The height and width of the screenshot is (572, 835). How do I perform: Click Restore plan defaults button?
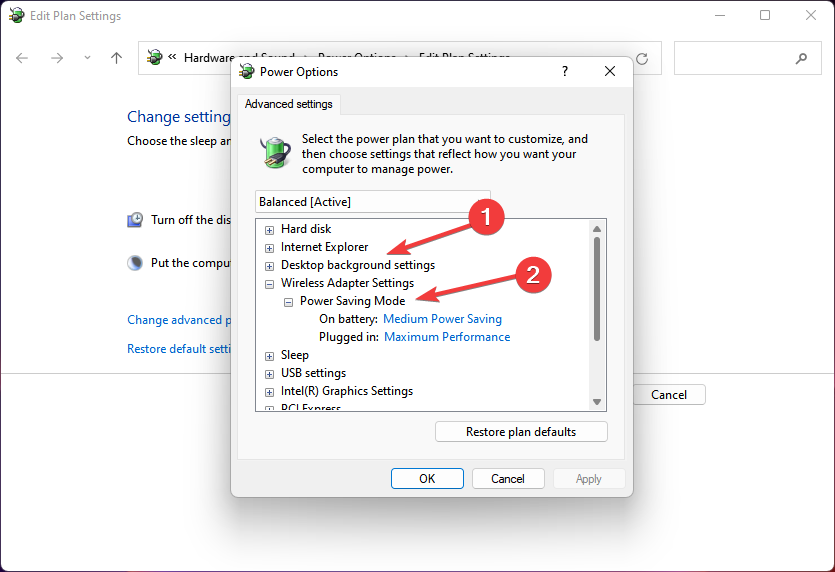pyautogui.click(x=521, y=432)
